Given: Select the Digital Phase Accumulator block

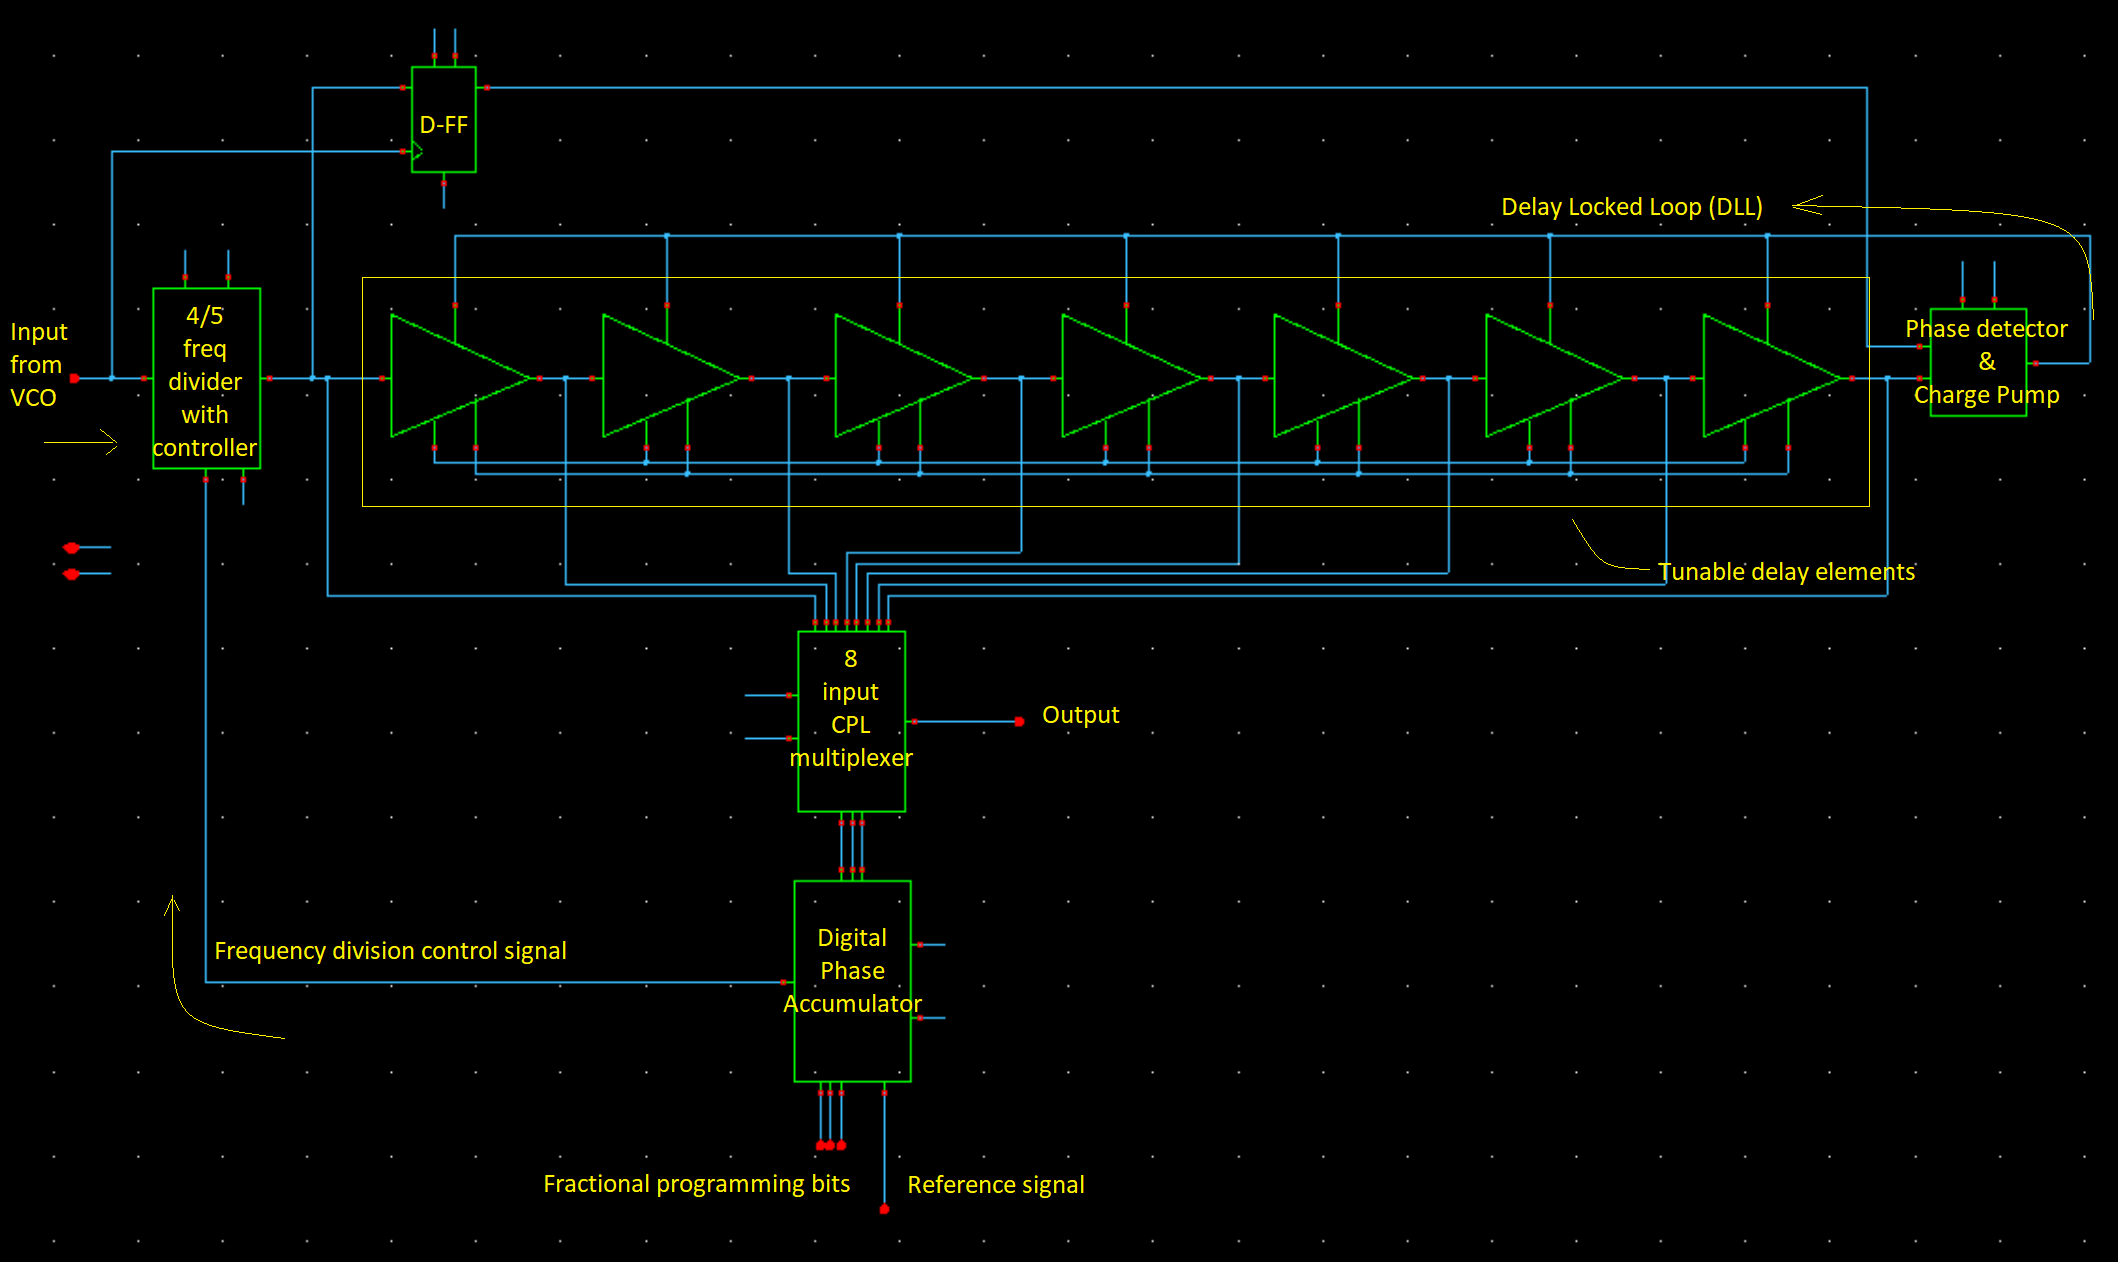Looking at the screenshot, I should click(x=852, y=980).
